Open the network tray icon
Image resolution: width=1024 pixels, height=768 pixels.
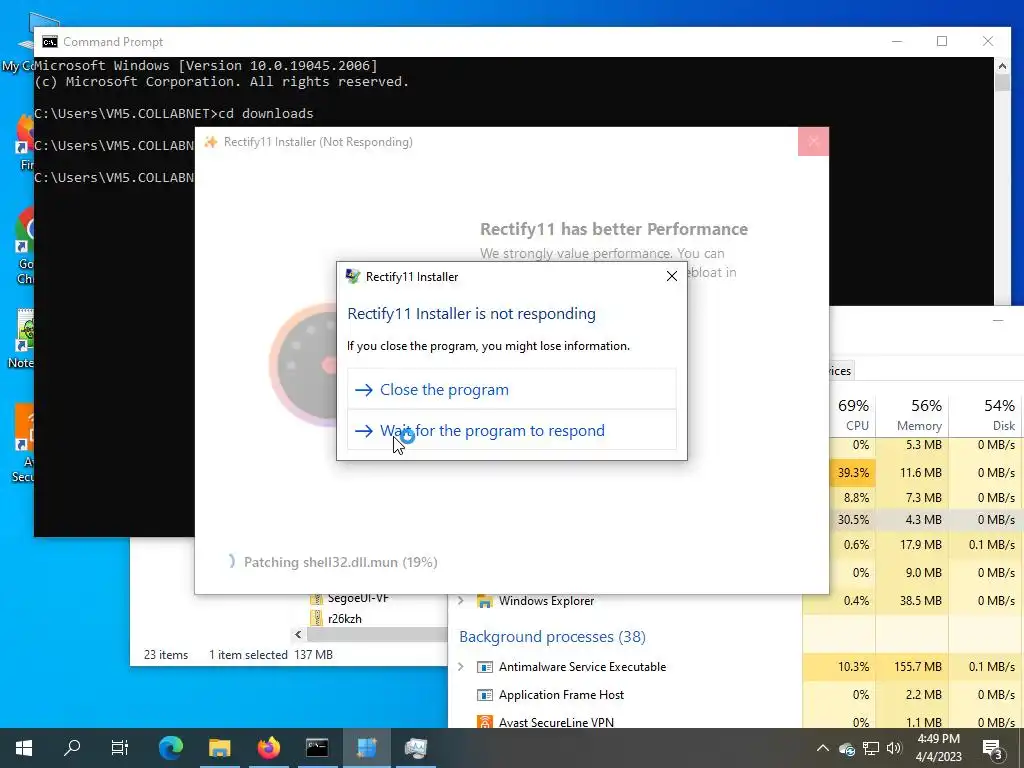[x=871, y=748]
